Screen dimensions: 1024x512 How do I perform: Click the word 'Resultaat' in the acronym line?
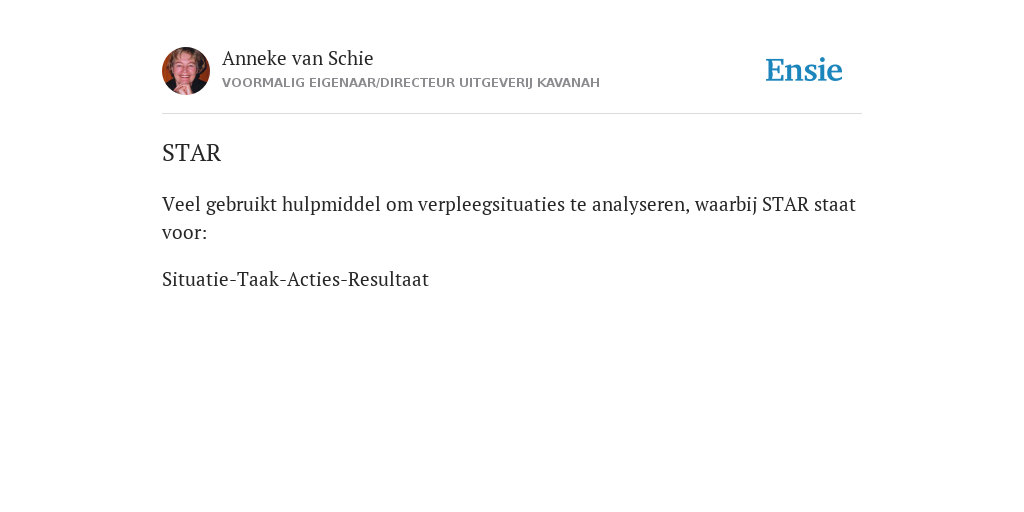pos(388,280)
